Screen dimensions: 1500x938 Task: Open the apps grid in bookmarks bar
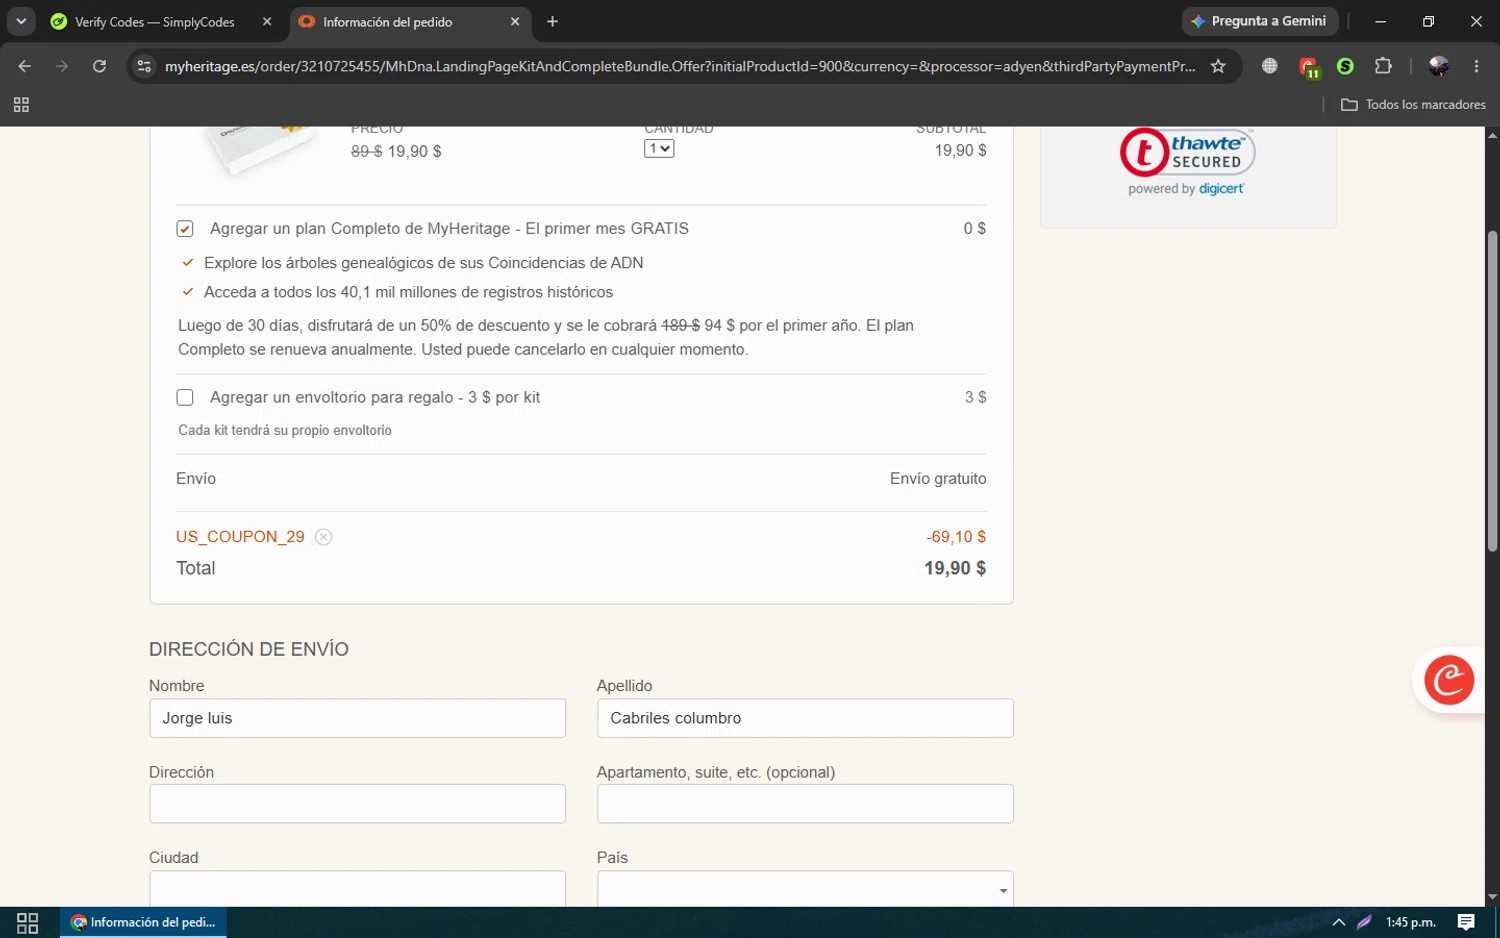click(x=21, y=104)
